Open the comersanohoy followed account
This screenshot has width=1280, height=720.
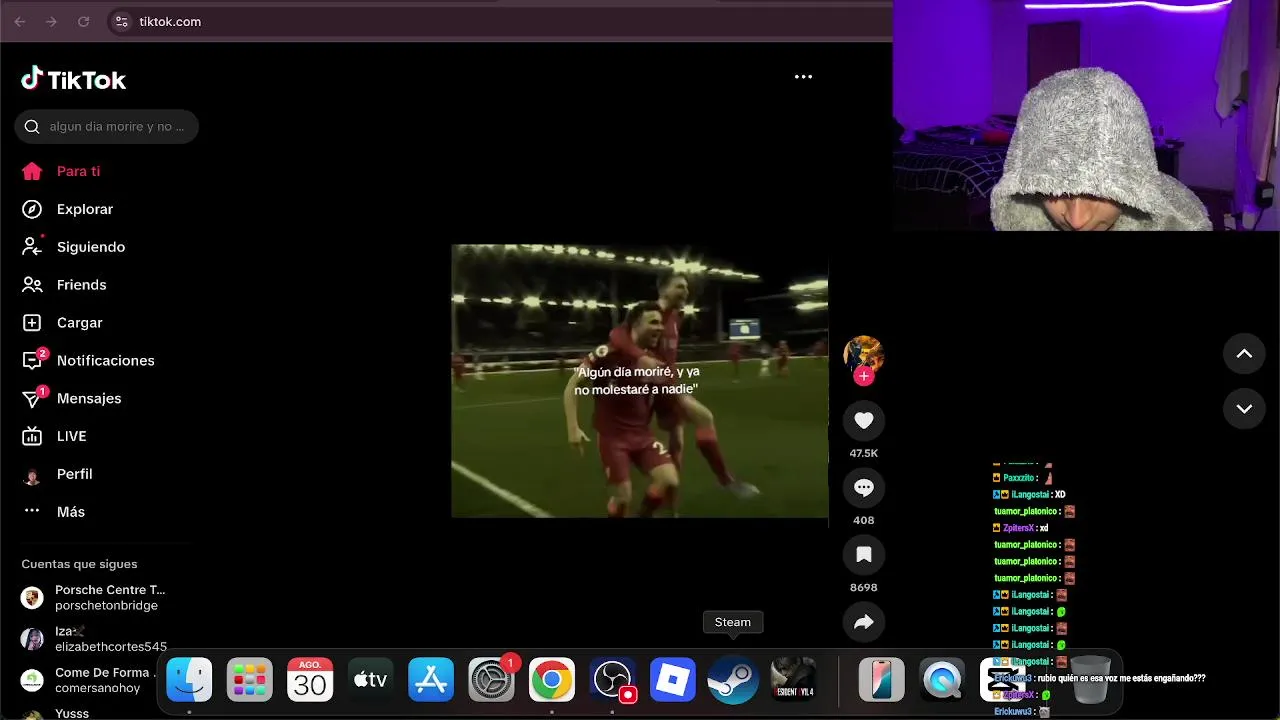coord(88,680)
